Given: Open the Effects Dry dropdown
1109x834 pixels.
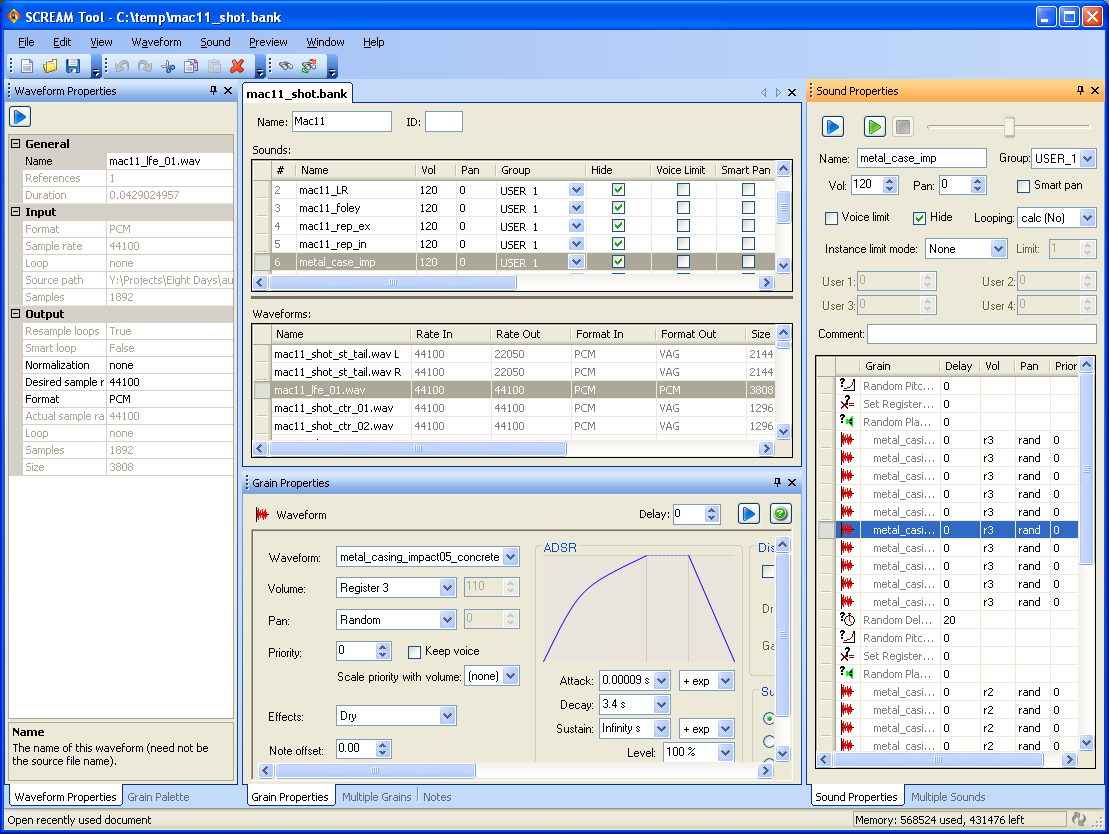Looking at the screenshot, I should (x=447, y=716).
